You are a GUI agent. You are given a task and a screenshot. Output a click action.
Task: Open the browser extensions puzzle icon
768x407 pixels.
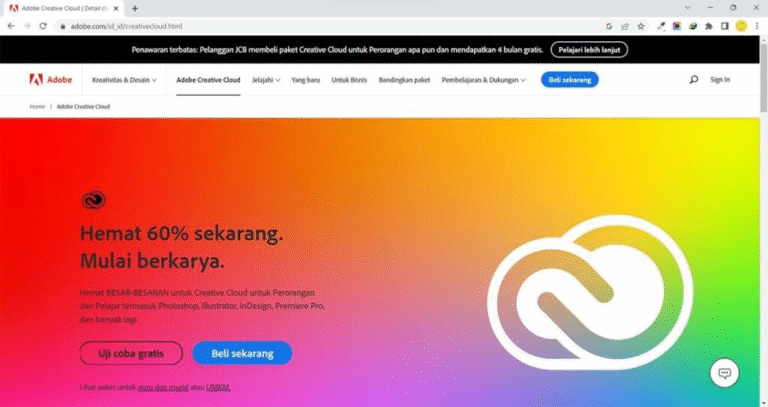pyautogui.click(x=709, y=26)
